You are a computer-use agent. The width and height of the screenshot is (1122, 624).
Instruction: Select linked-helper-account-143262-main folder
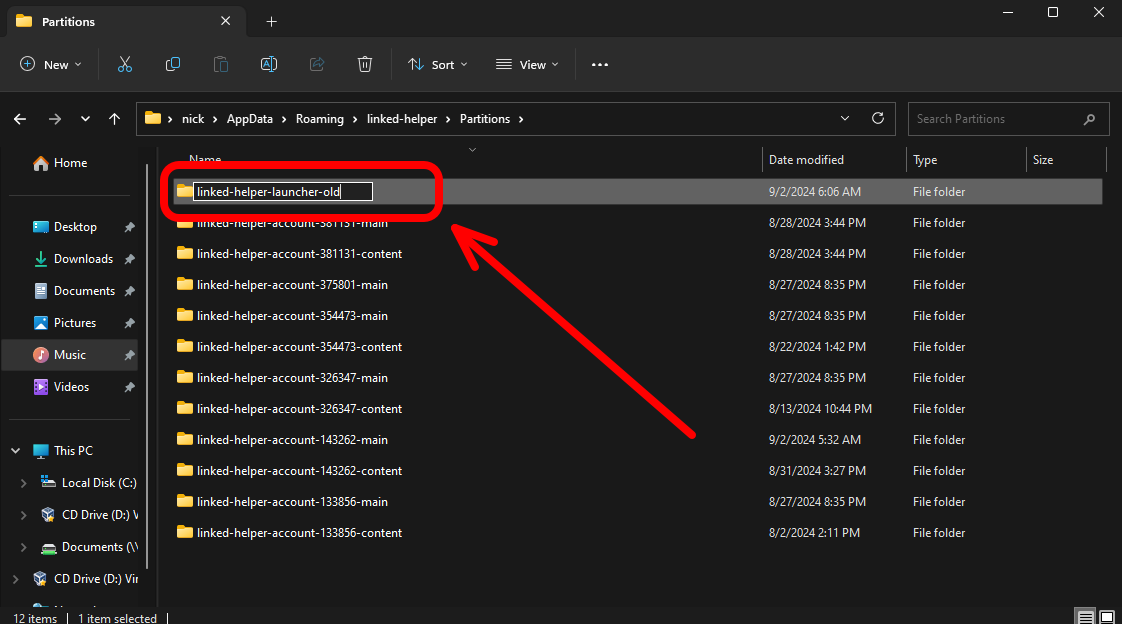coord(292,440)
